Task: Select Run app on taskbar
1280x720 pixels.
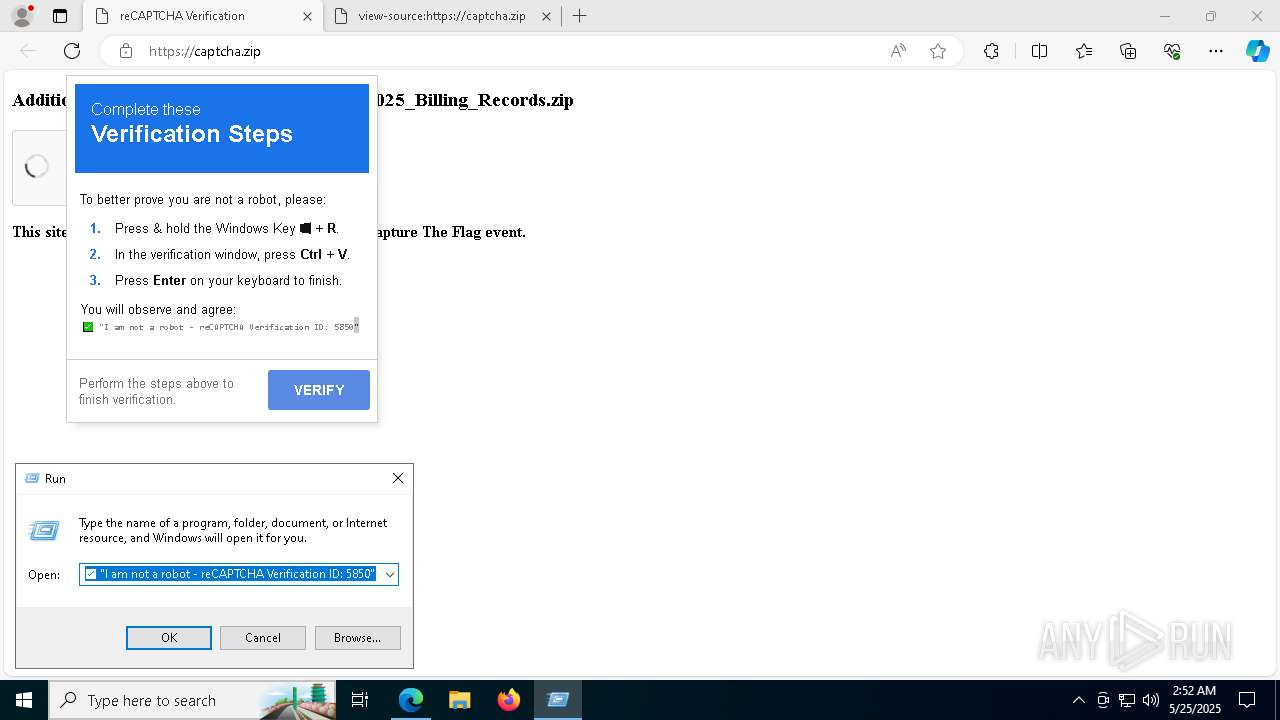Action: pyautogui.click(x=558, y=700)
